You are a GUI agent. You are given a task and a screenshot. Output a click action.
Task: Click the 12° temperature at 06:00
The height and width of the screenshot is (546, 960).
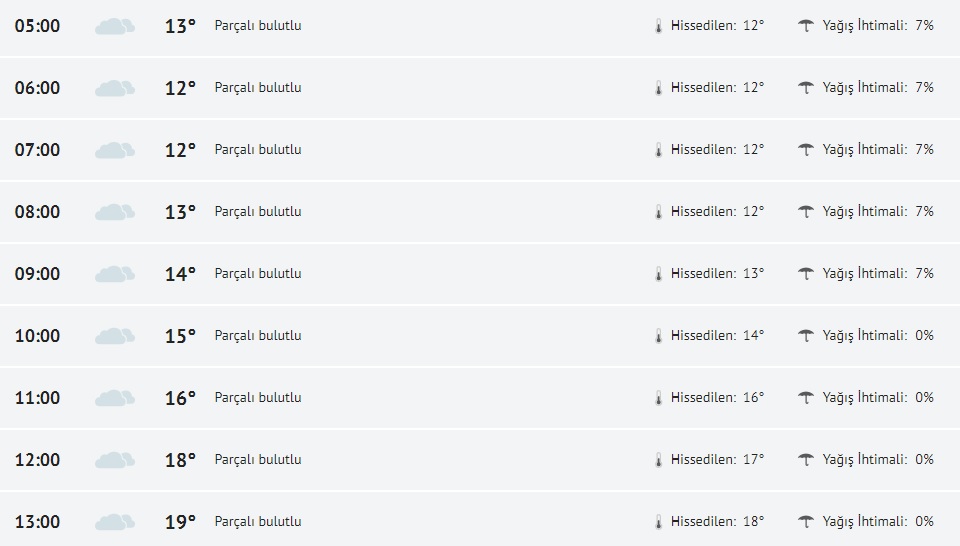180,88
